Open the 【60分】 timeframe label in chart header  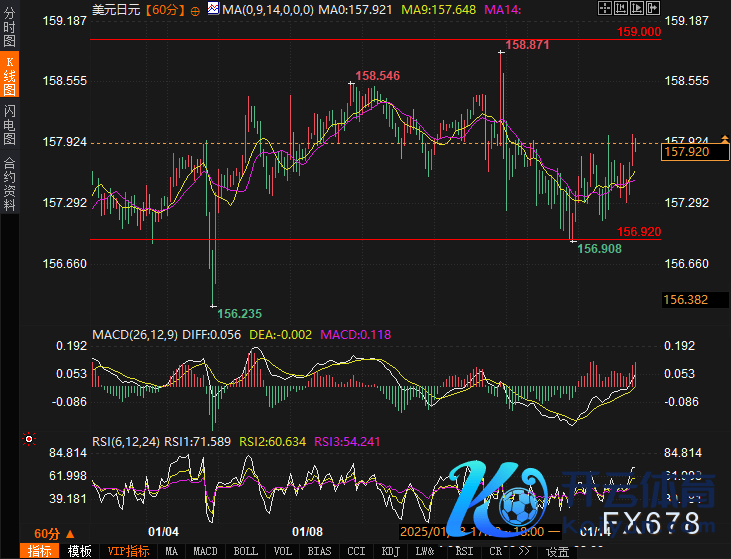point(166,10)
